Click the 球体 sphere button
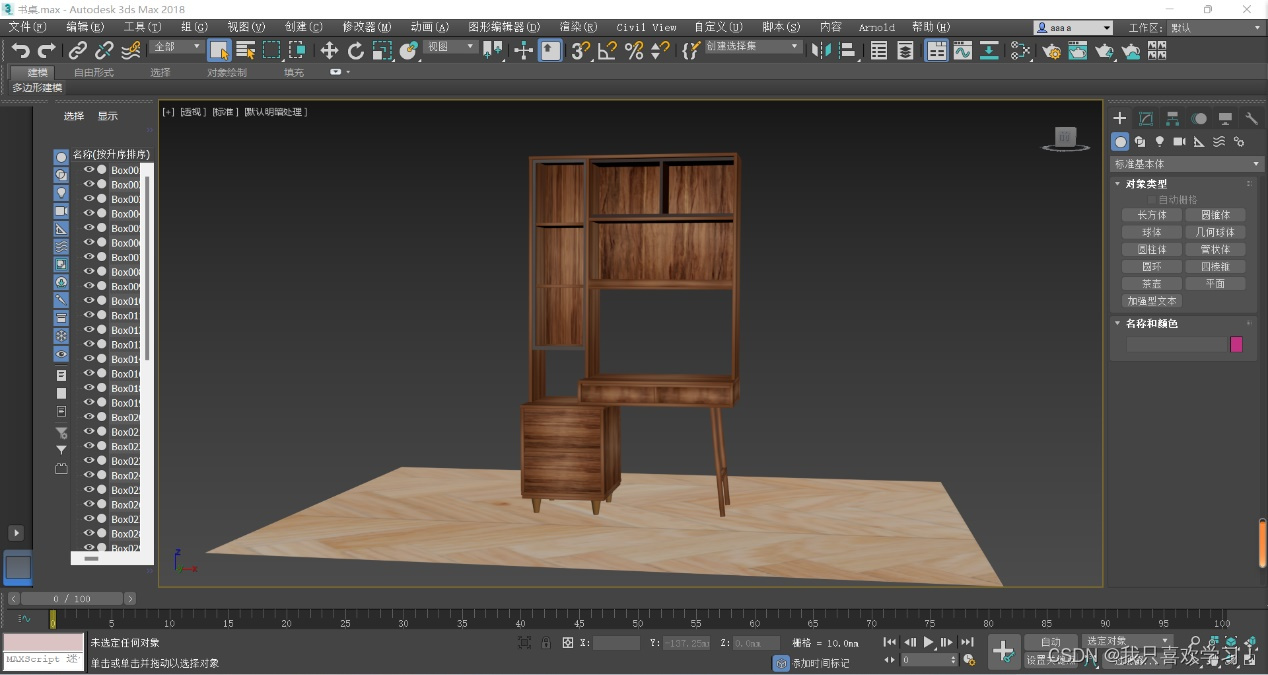Viewport: 1268px width, 675px height. point(1151,232)
